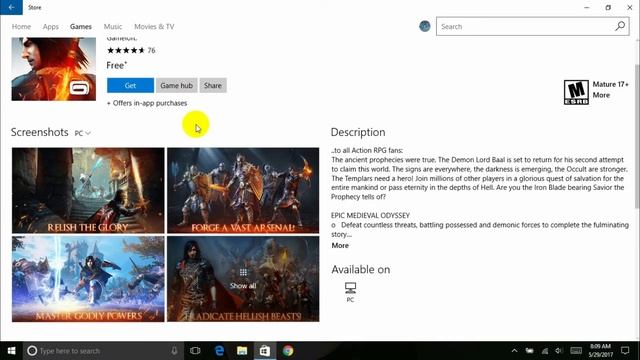Open the user account avatar
The width and height of the screenshot is (640, 360).
point(424,26)
